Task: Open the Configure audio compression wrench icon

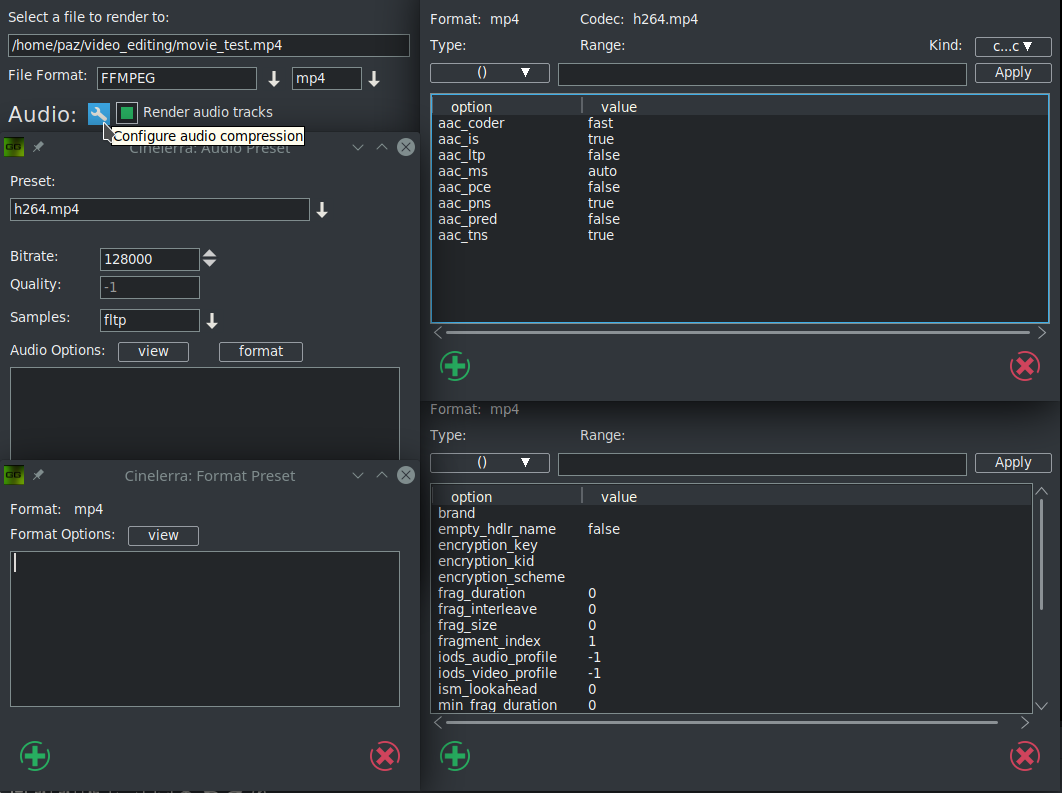Action: 98,113
